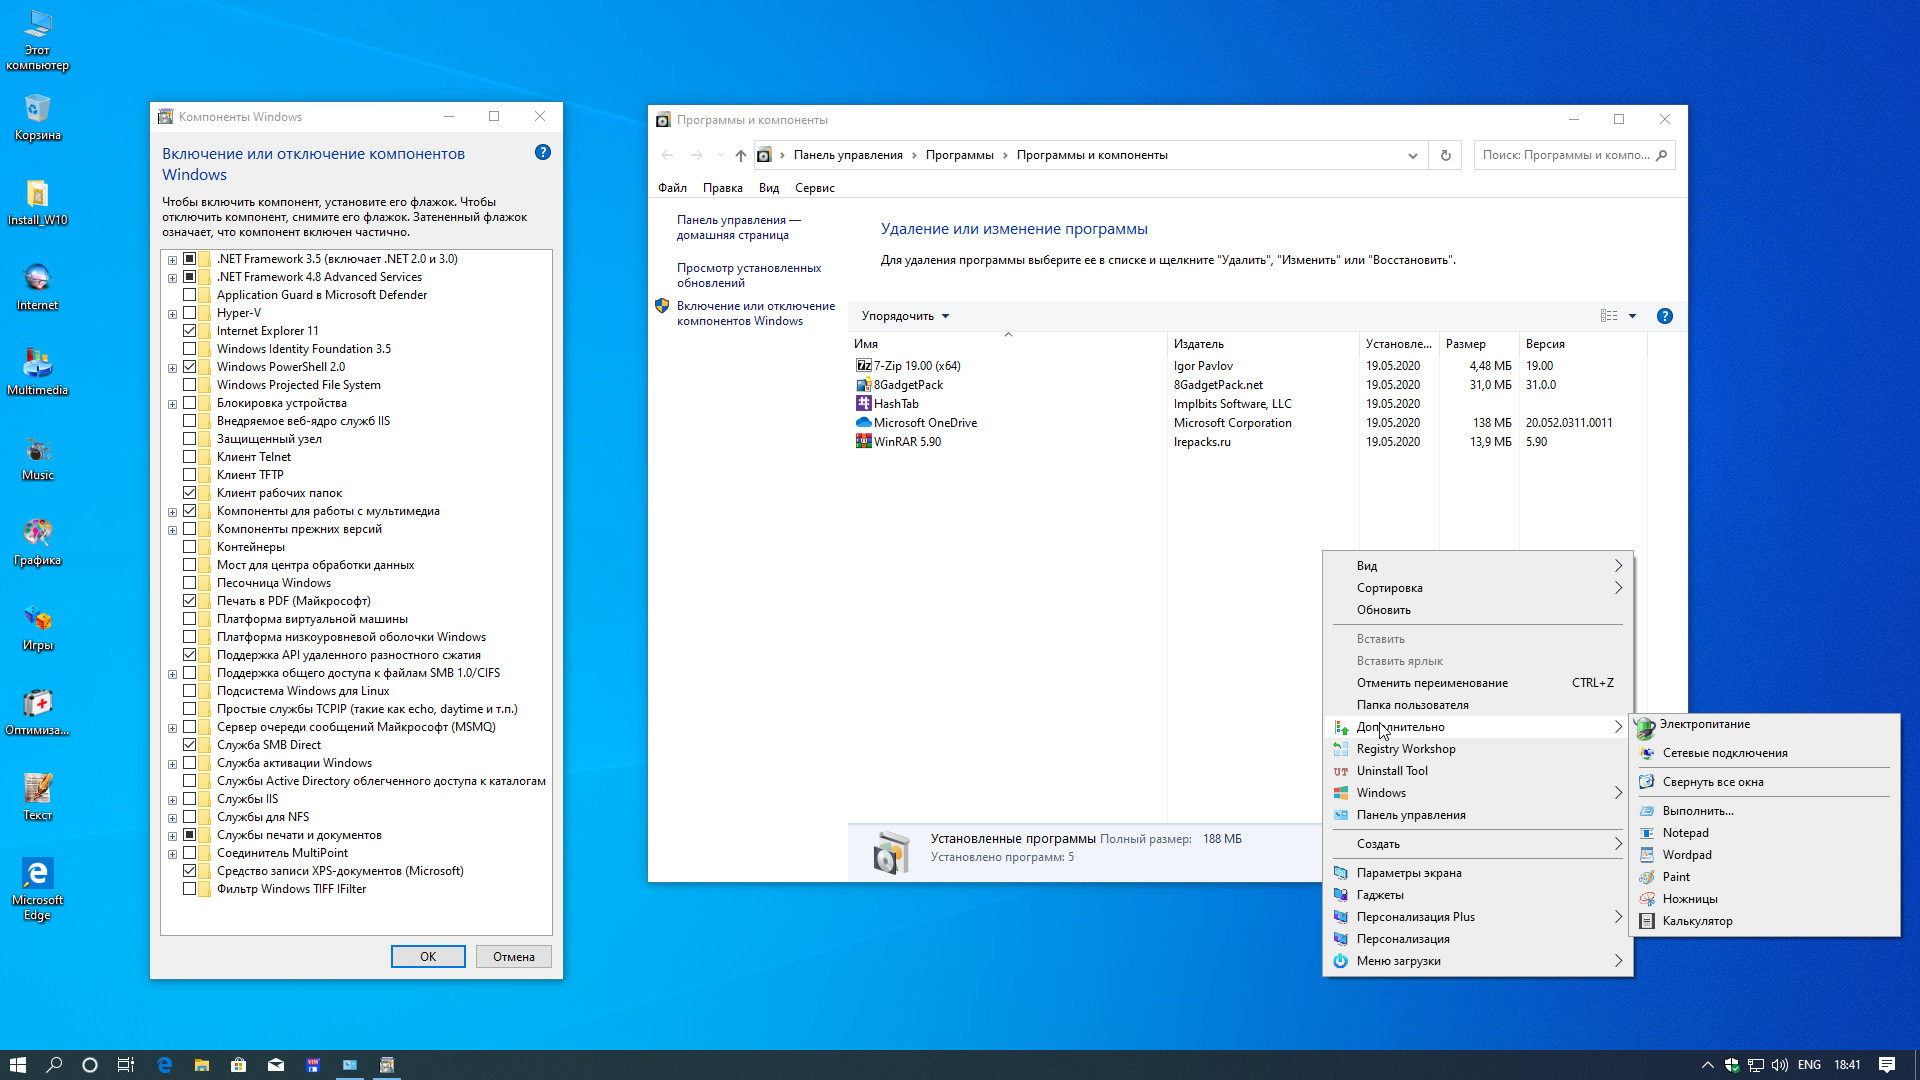This screenshot has width=1920, height=1080.
Task: Click the 7-Zip 19.00 application icon
Action: coord(862,365)
